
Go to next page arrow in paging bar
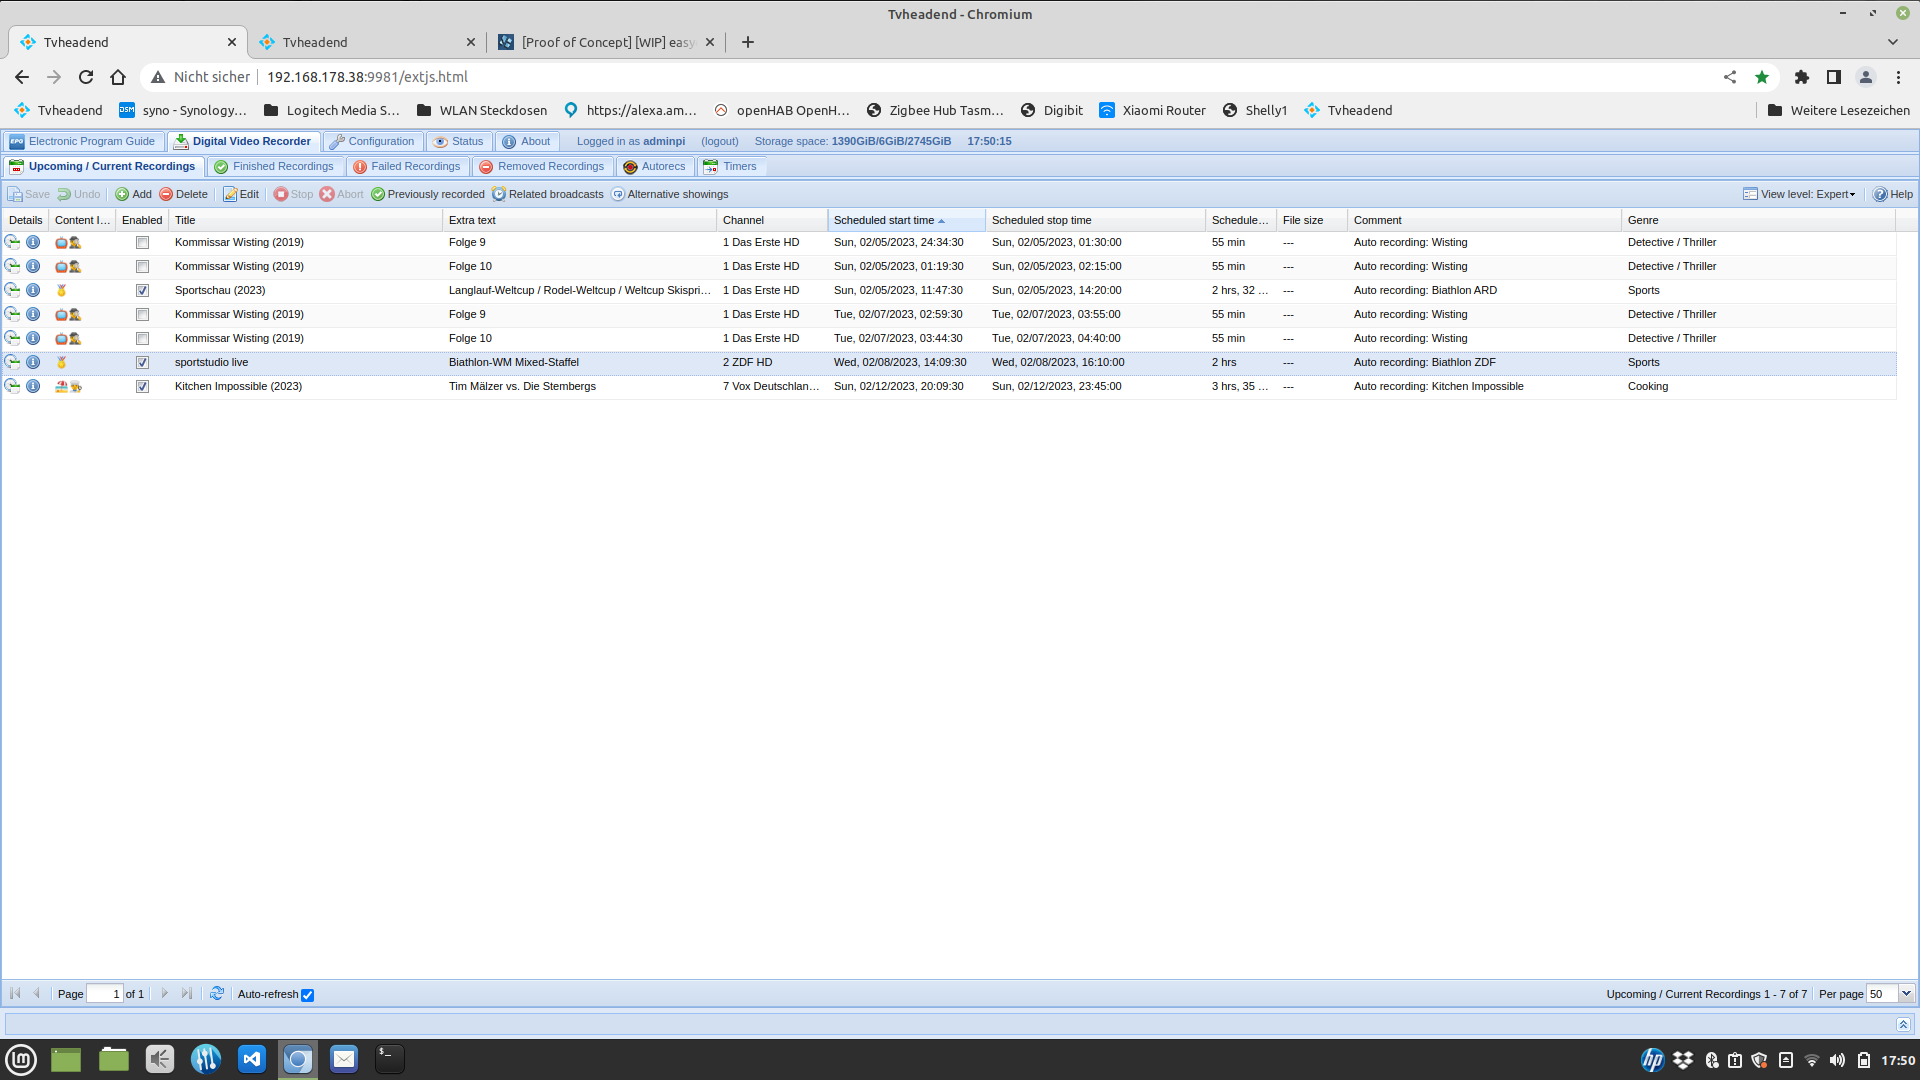pos(165,993)
